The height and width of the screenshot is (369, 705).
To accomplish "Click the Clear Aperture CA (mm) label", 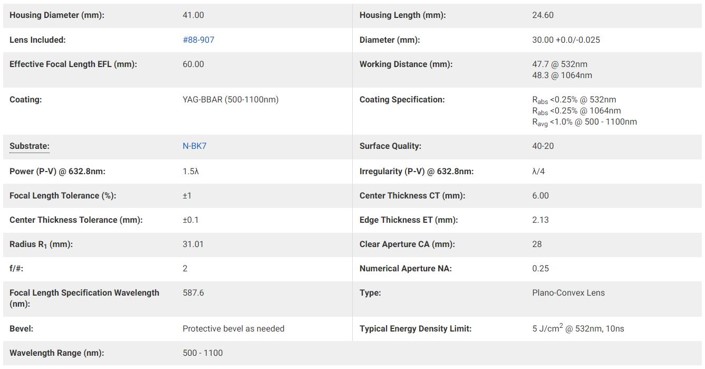I will (x=407, y=244).
